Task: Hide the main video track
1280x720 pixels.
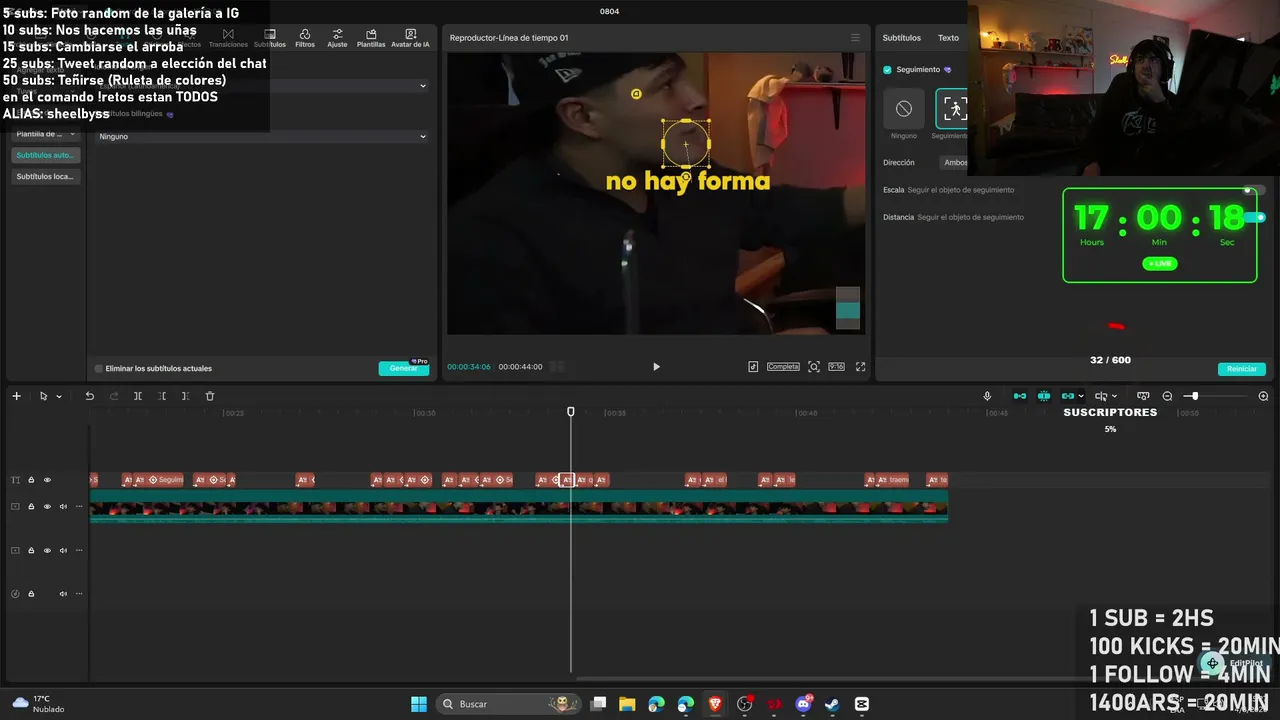Action: [47, 507]
